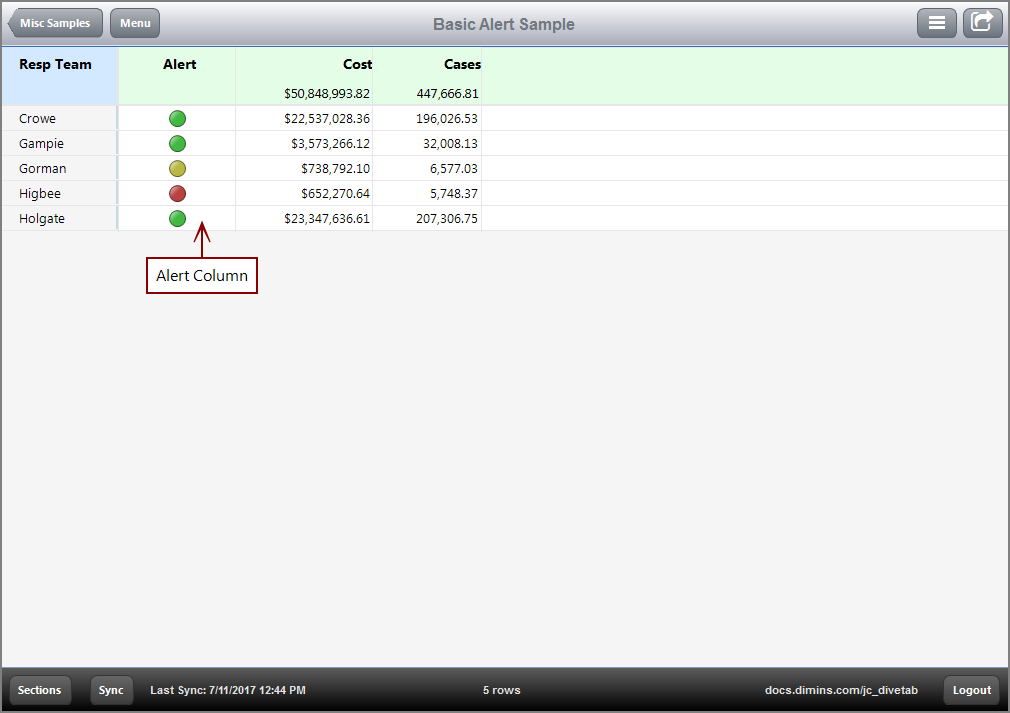1010x713 pixels.
Task: Click Higbee's red alert indicator
Action: pos(178,194)
